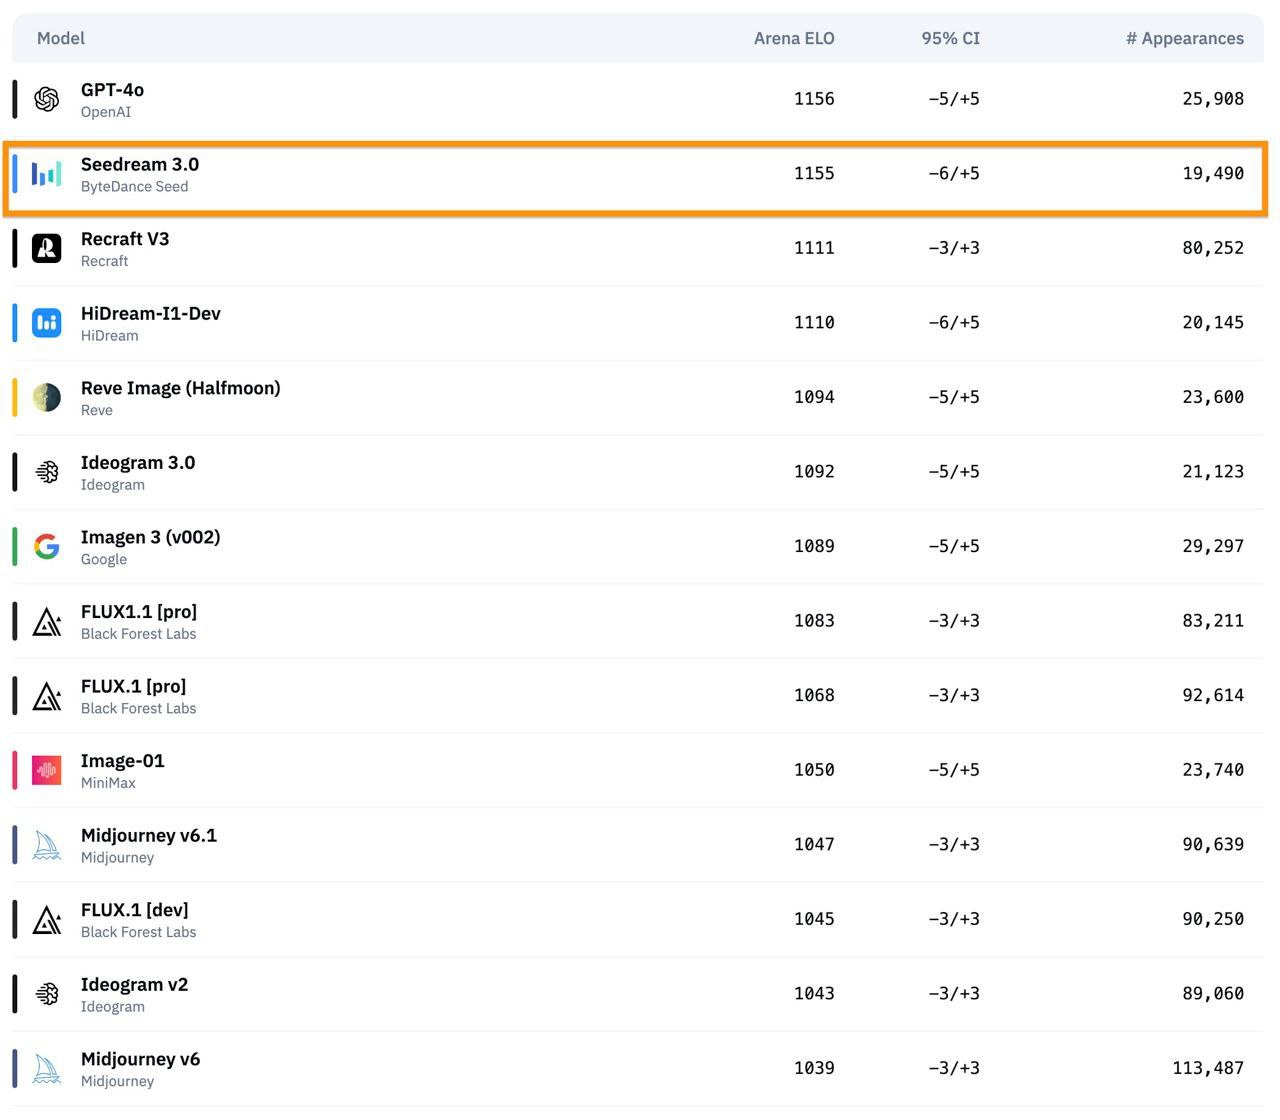Click the Midjourney sailboat logo for v6

[x=47, y=1069]
